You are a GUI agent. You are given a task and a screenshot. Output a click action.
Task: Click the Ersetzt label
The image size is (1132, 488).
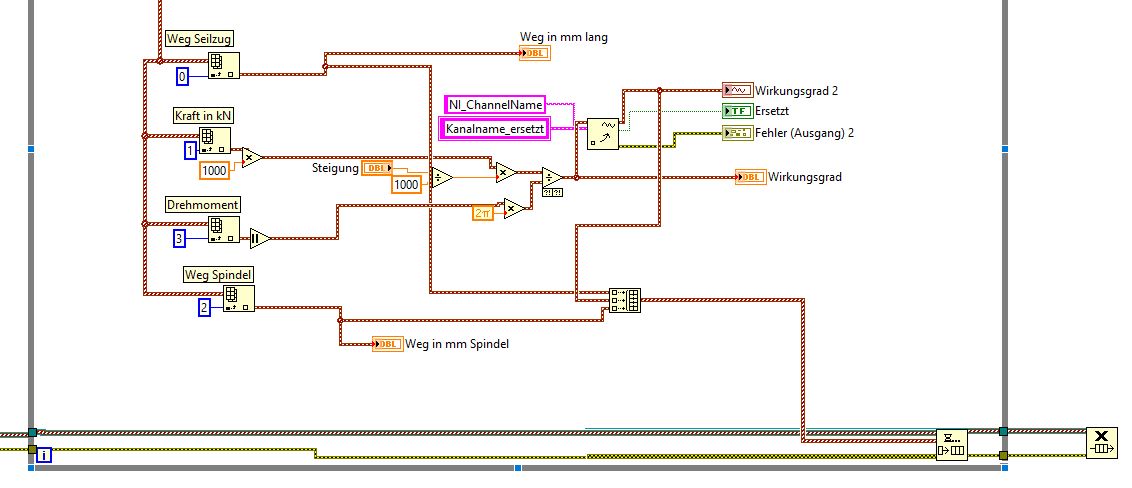[772, 111]
